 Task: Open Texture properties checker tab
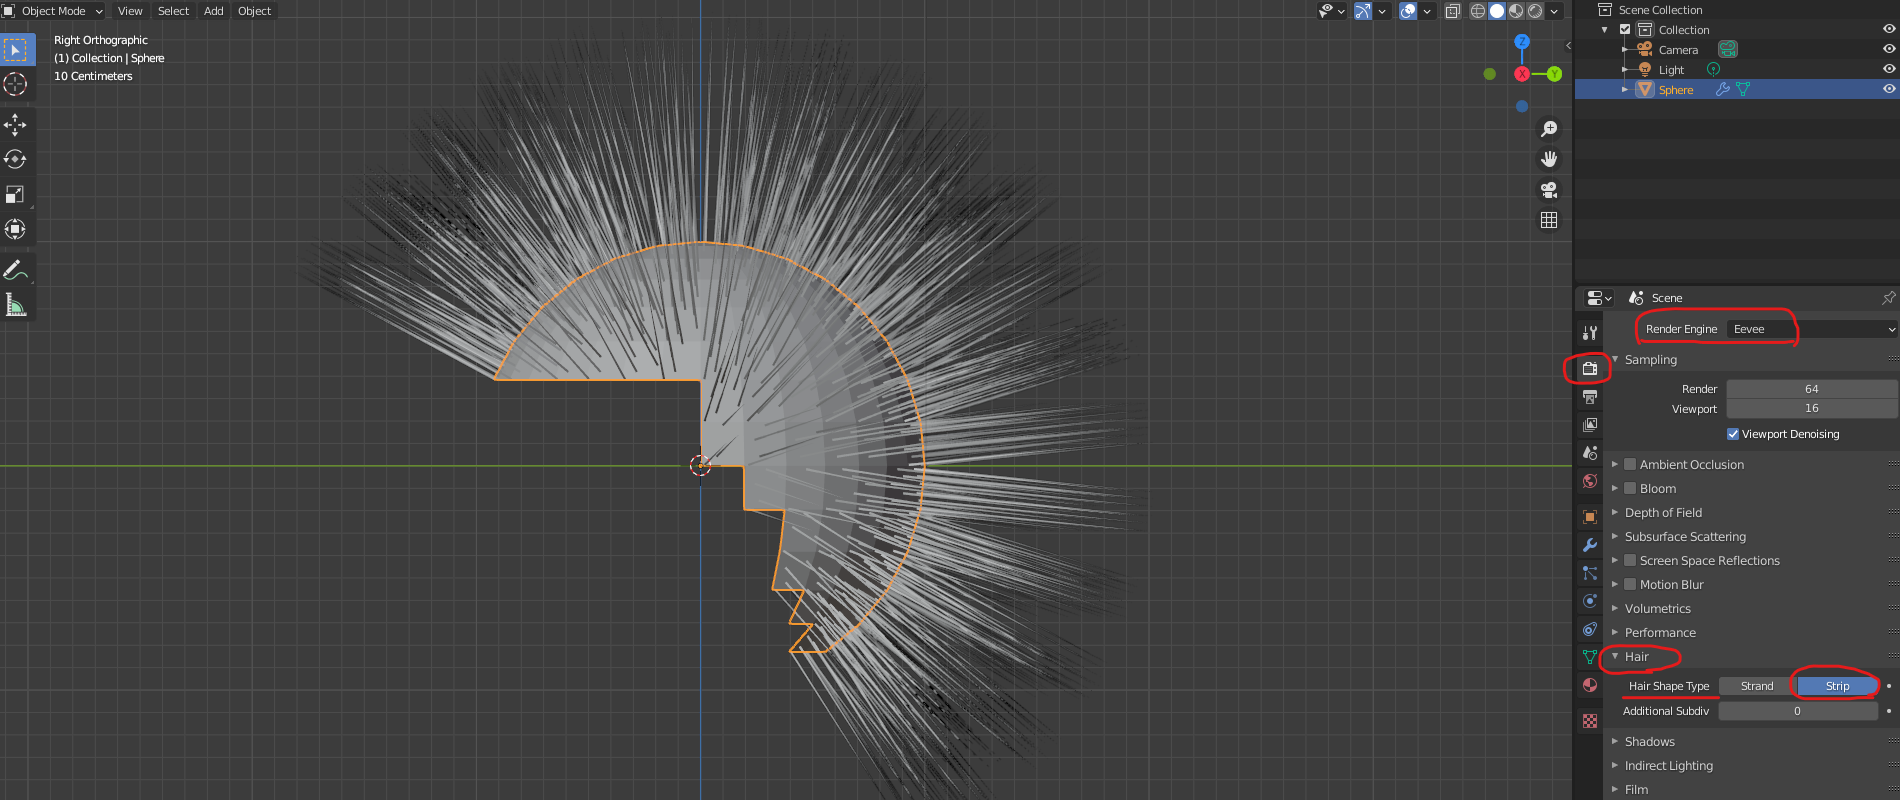(1590, 720)
